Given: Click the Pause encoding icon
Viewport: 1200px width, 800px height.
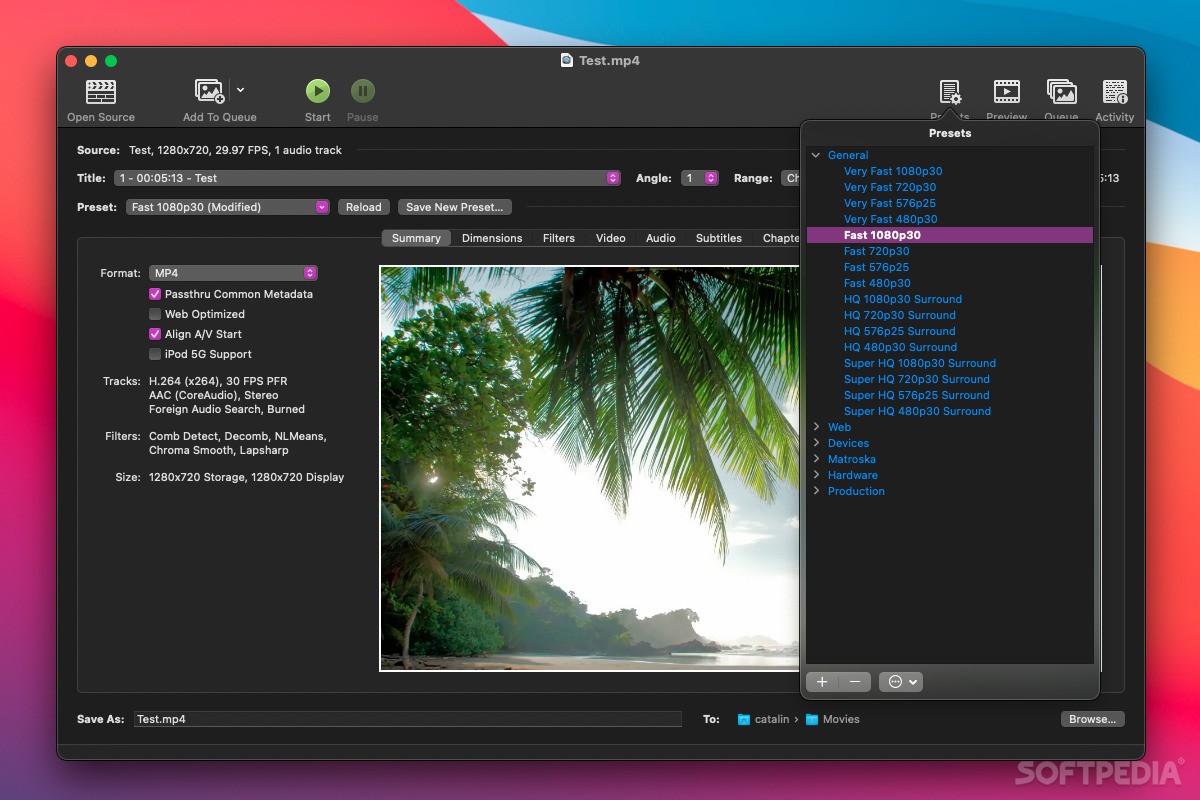Looking at the screenshot, I should tap(362, 91).
